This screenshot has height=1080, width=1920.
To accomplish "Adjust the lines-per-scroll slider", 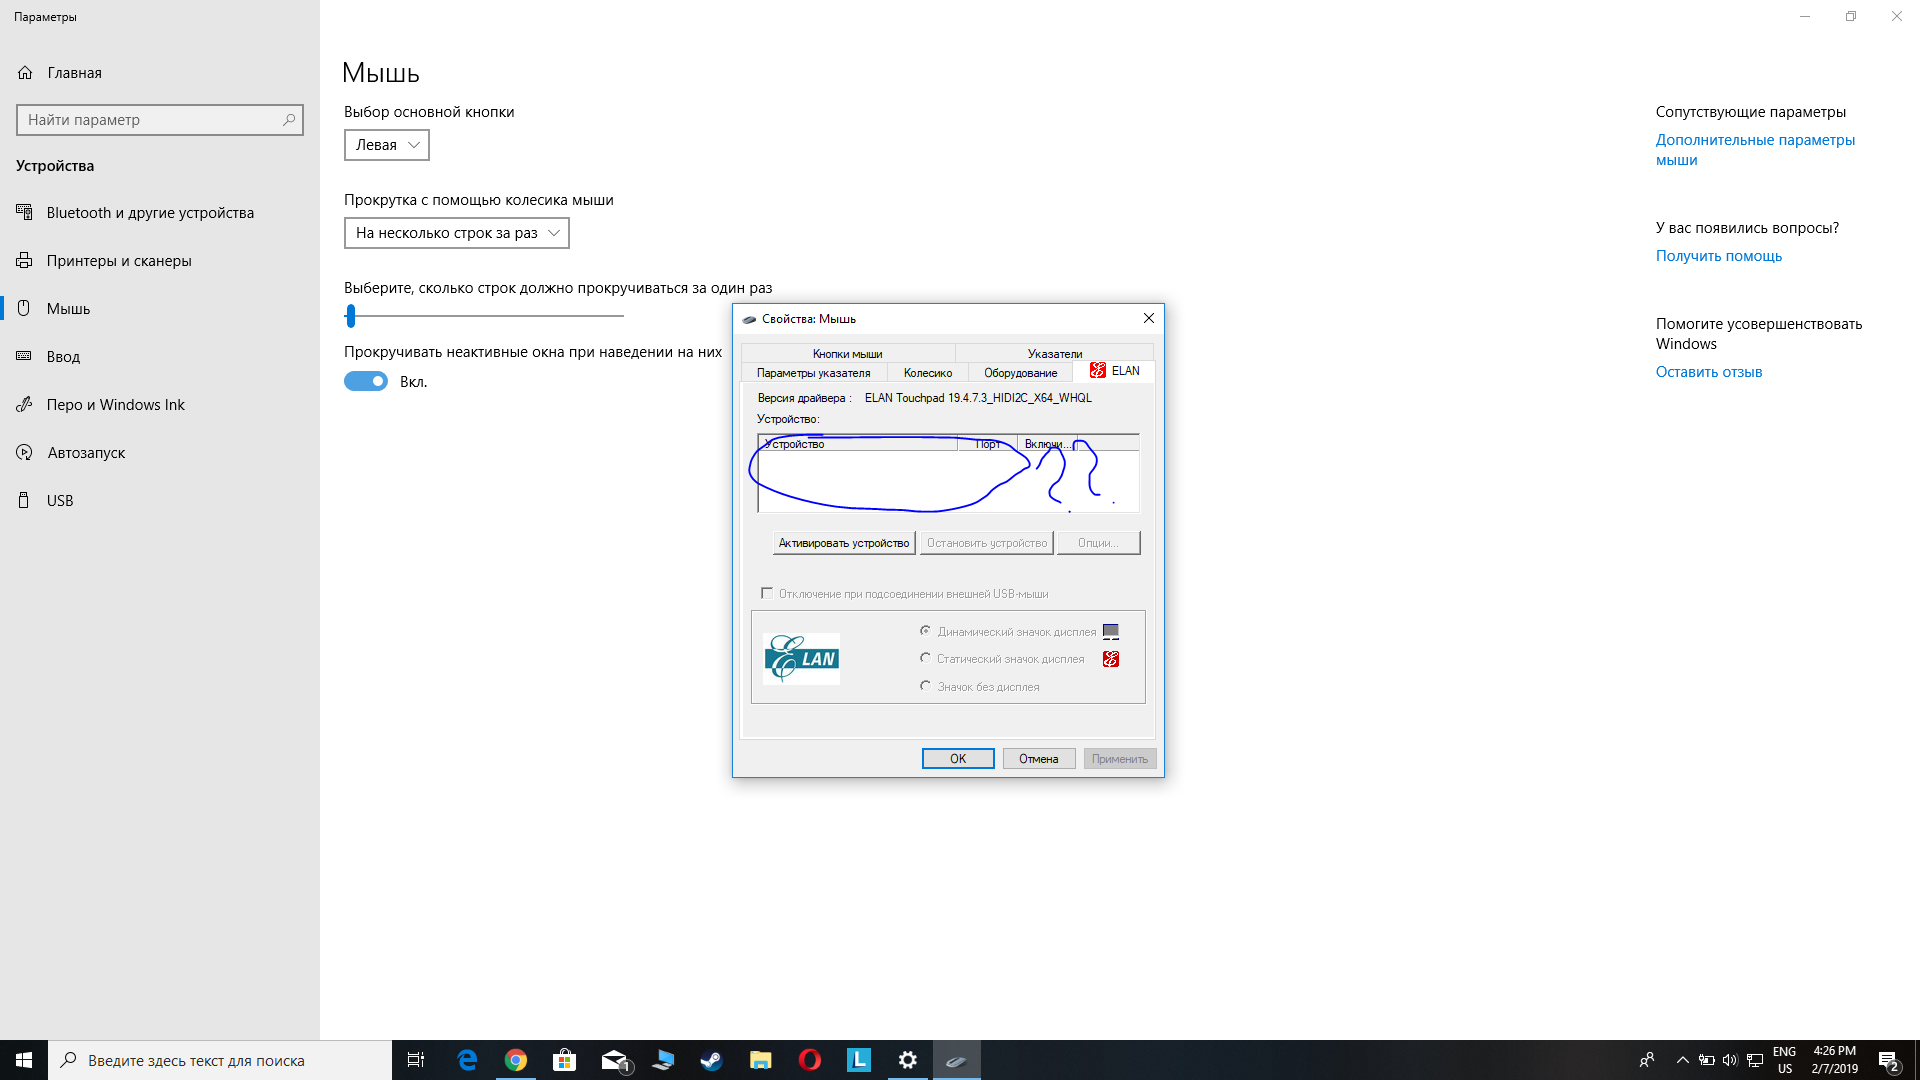I will [x=351, y=315].
